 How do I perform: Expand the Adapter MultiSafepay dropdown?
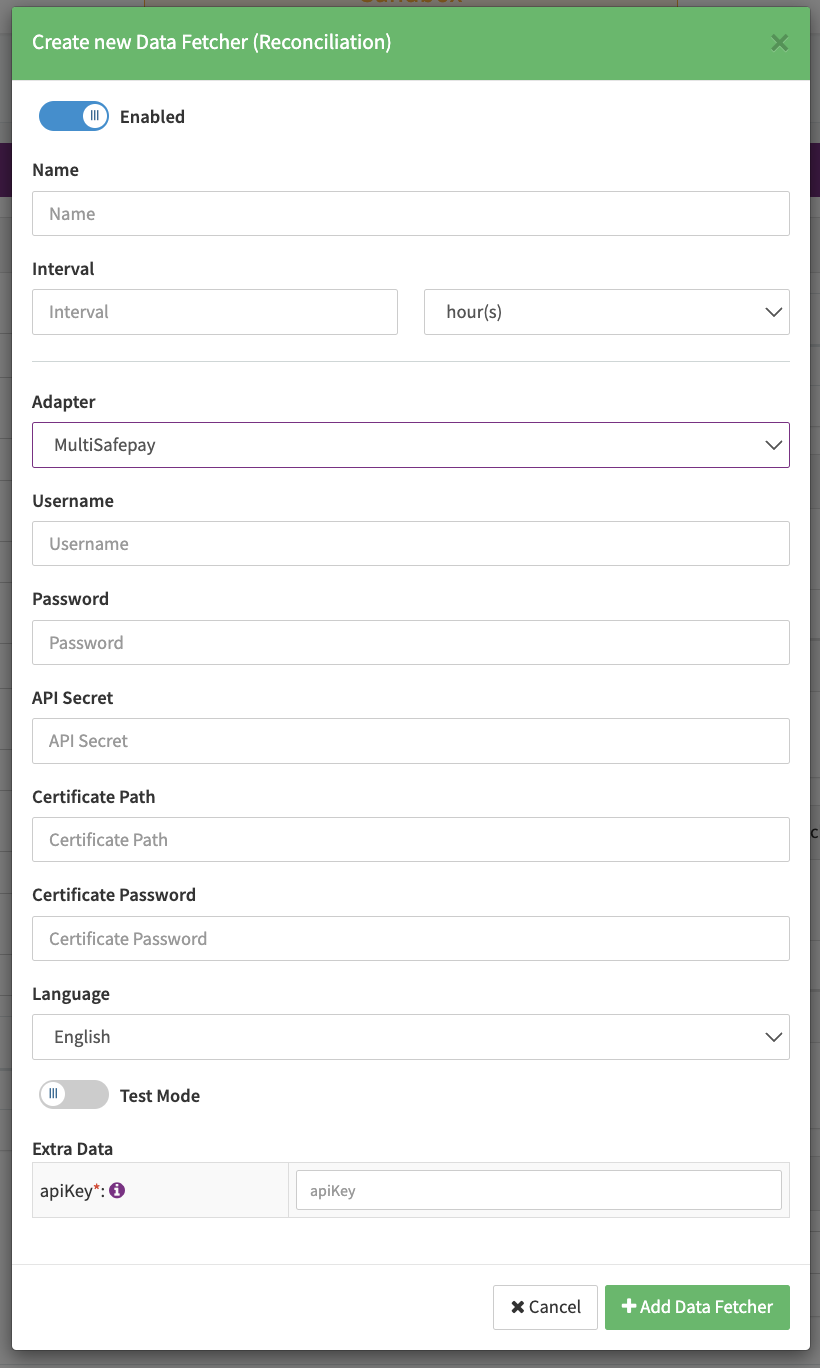(410, 445)
